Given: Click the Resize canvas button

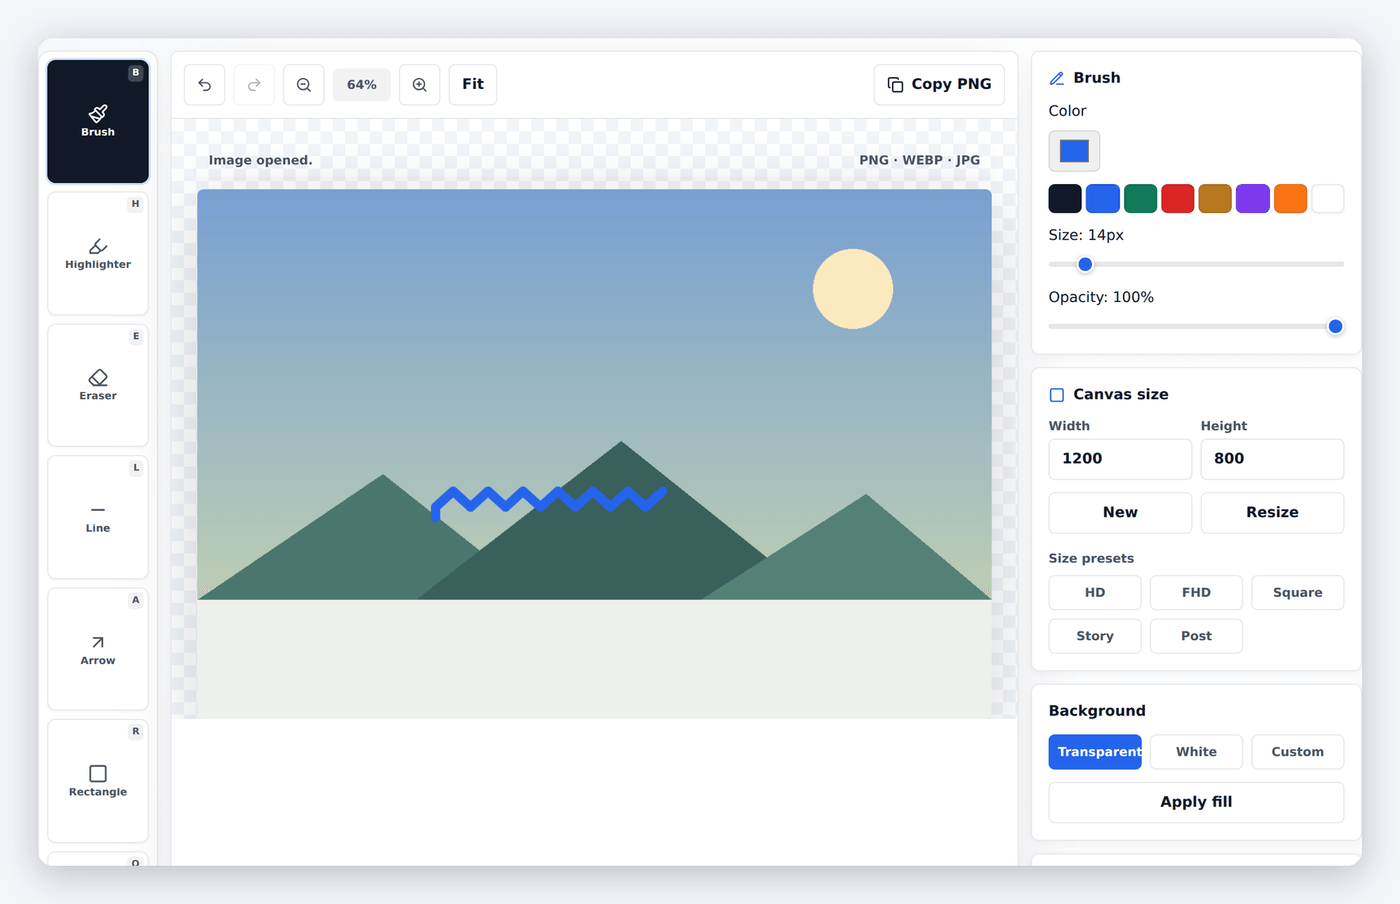Looking at the screenshot, I should pyautogui.click(x=1272, y=513).
